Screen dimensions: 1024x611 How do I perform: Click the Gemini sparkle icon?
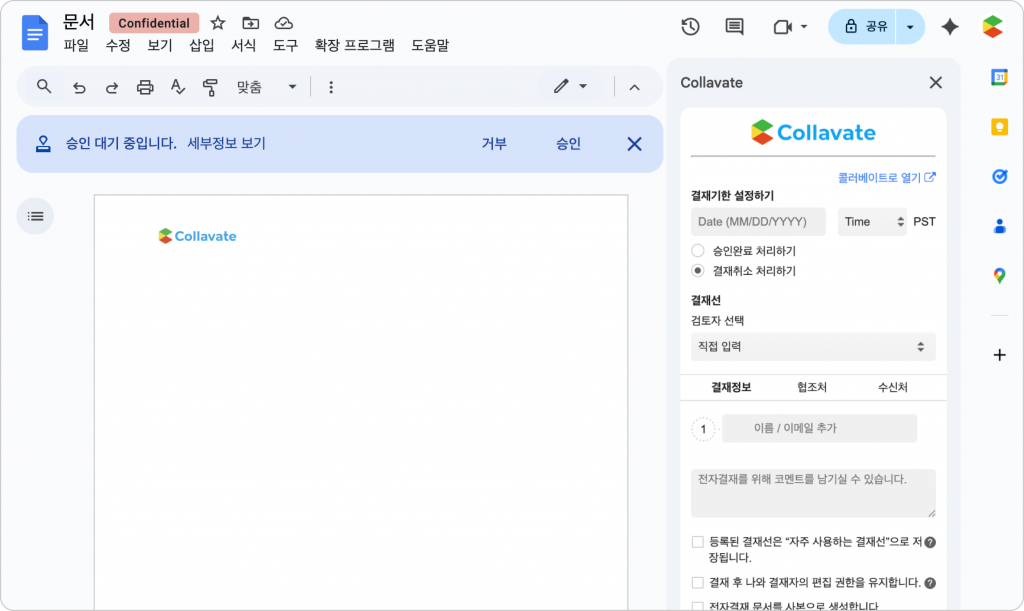point(950,27)
